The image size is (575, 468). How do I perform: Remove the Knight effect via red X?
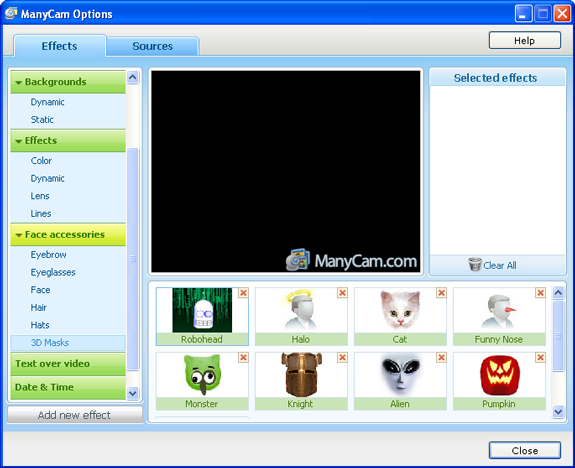(342, 357)
